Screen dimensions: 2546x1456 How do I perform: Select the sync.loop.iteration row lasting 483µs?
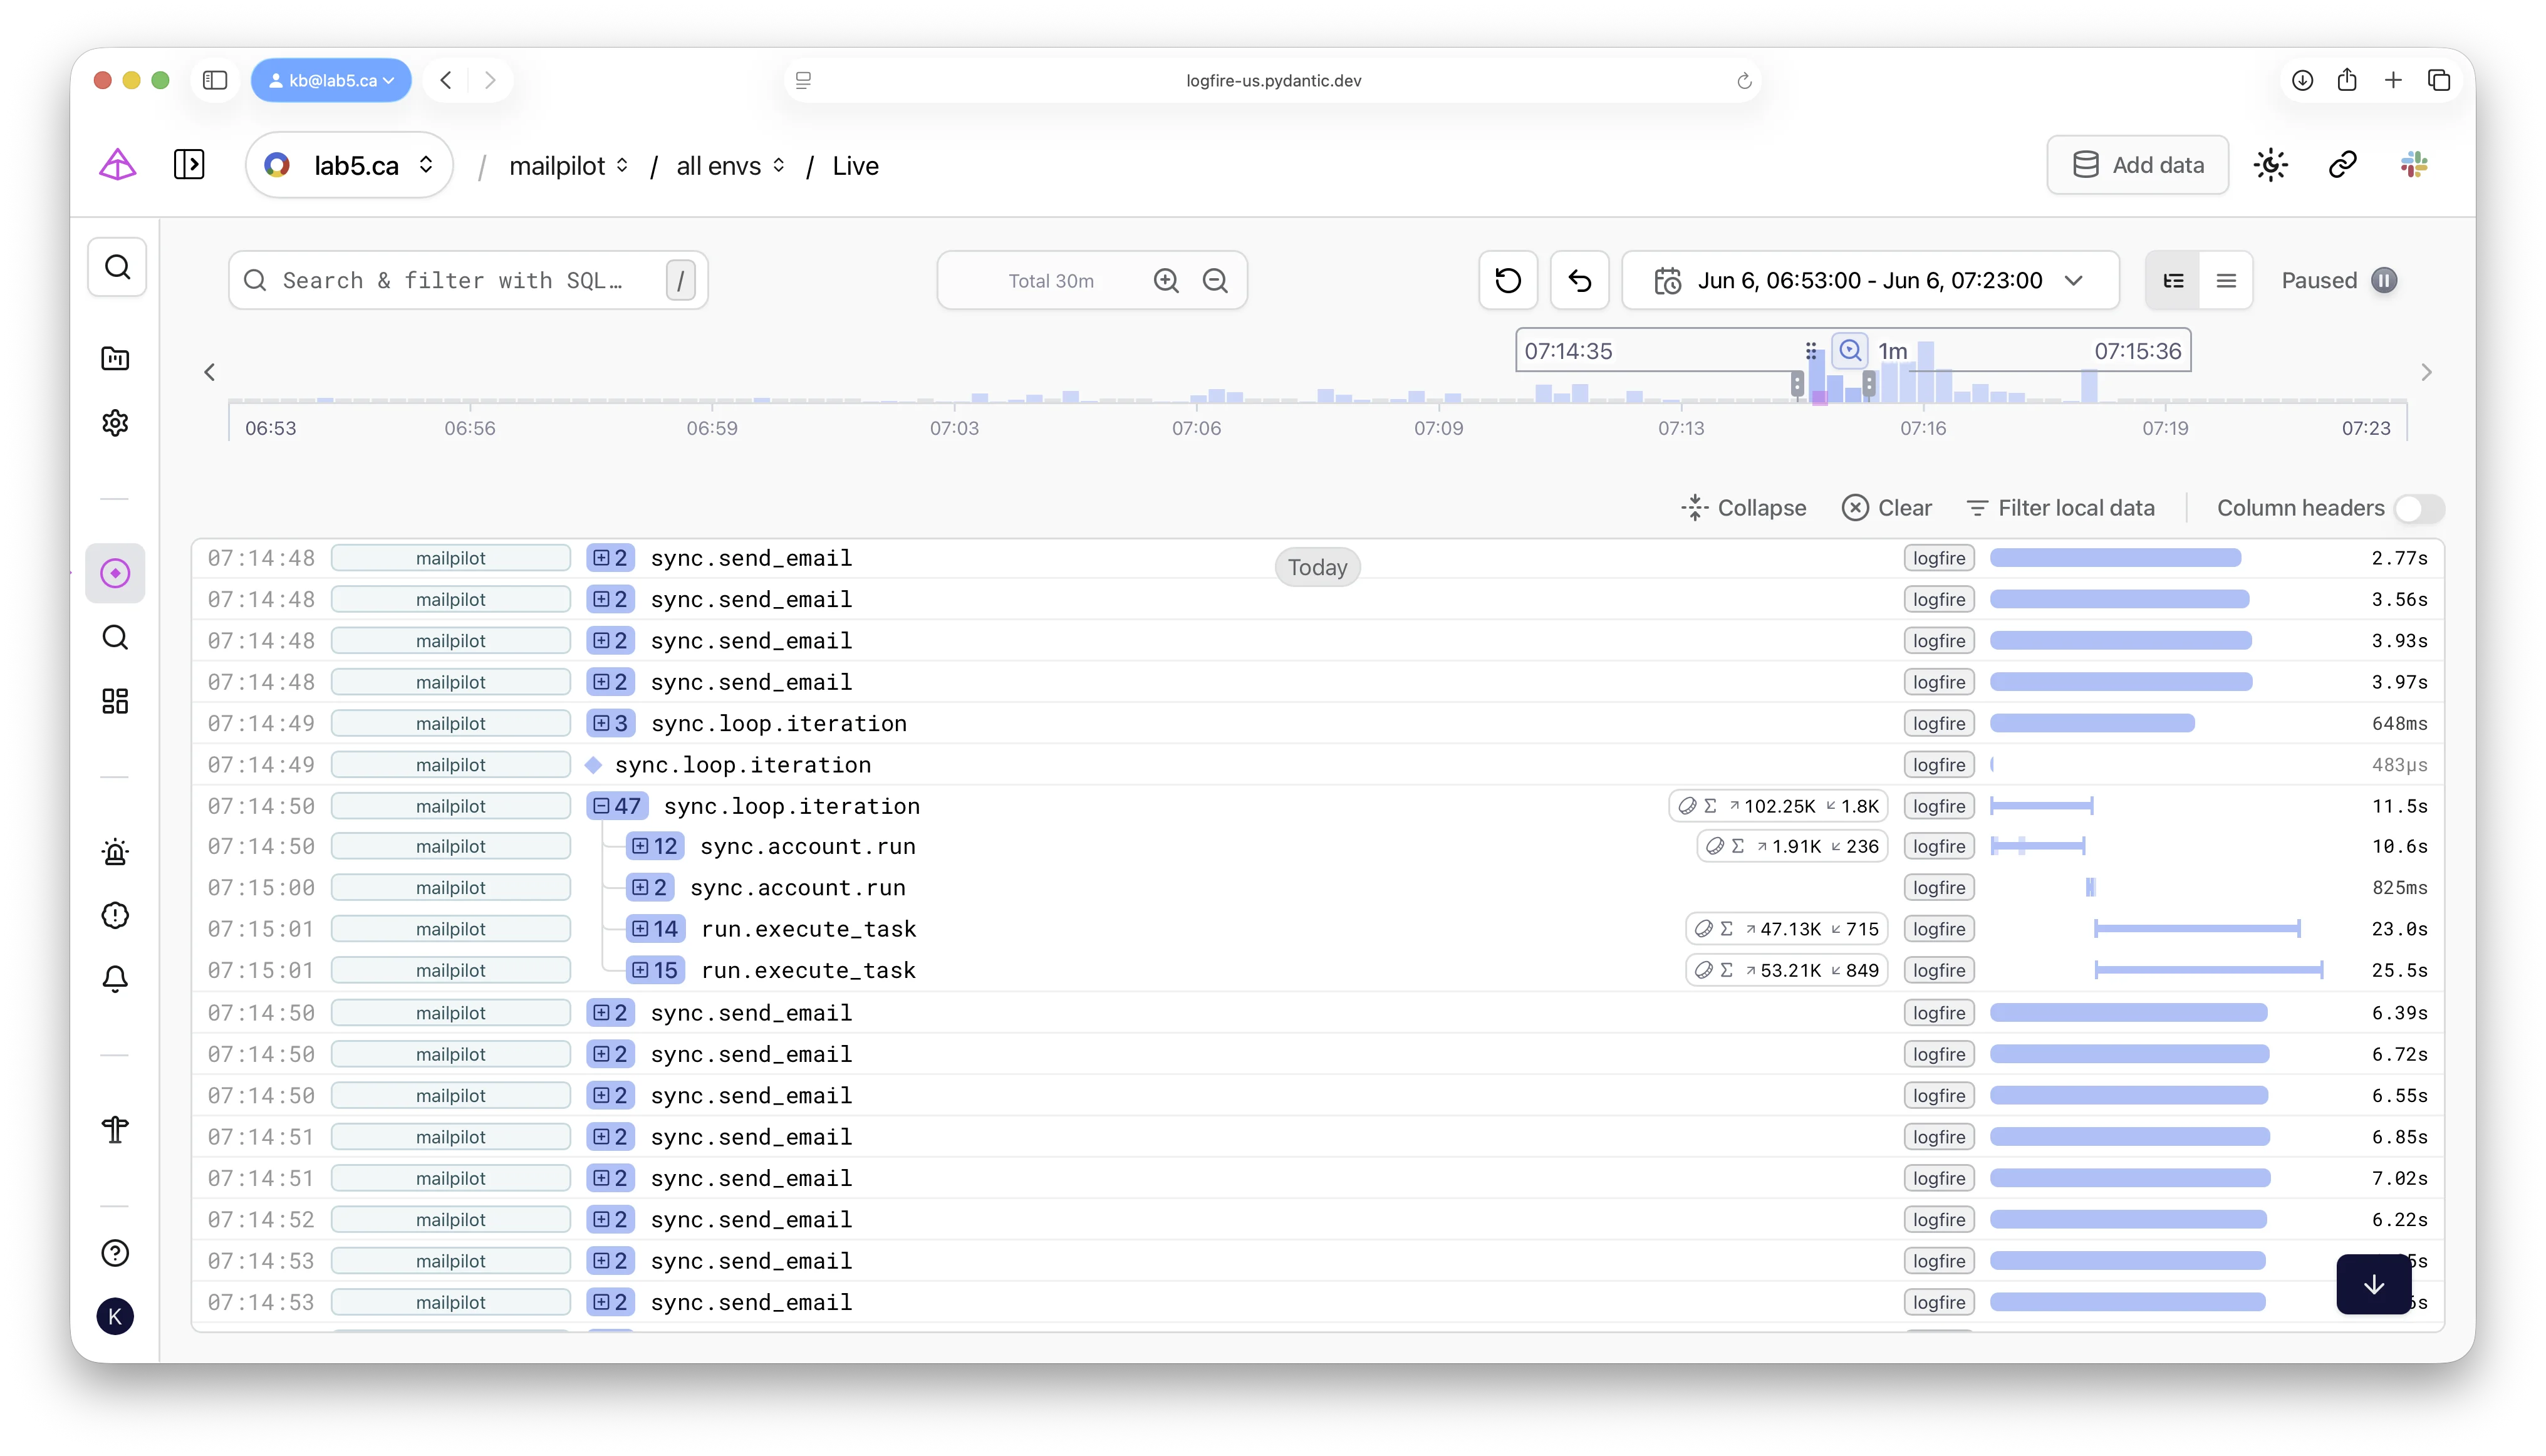(x=1317, y=765)
